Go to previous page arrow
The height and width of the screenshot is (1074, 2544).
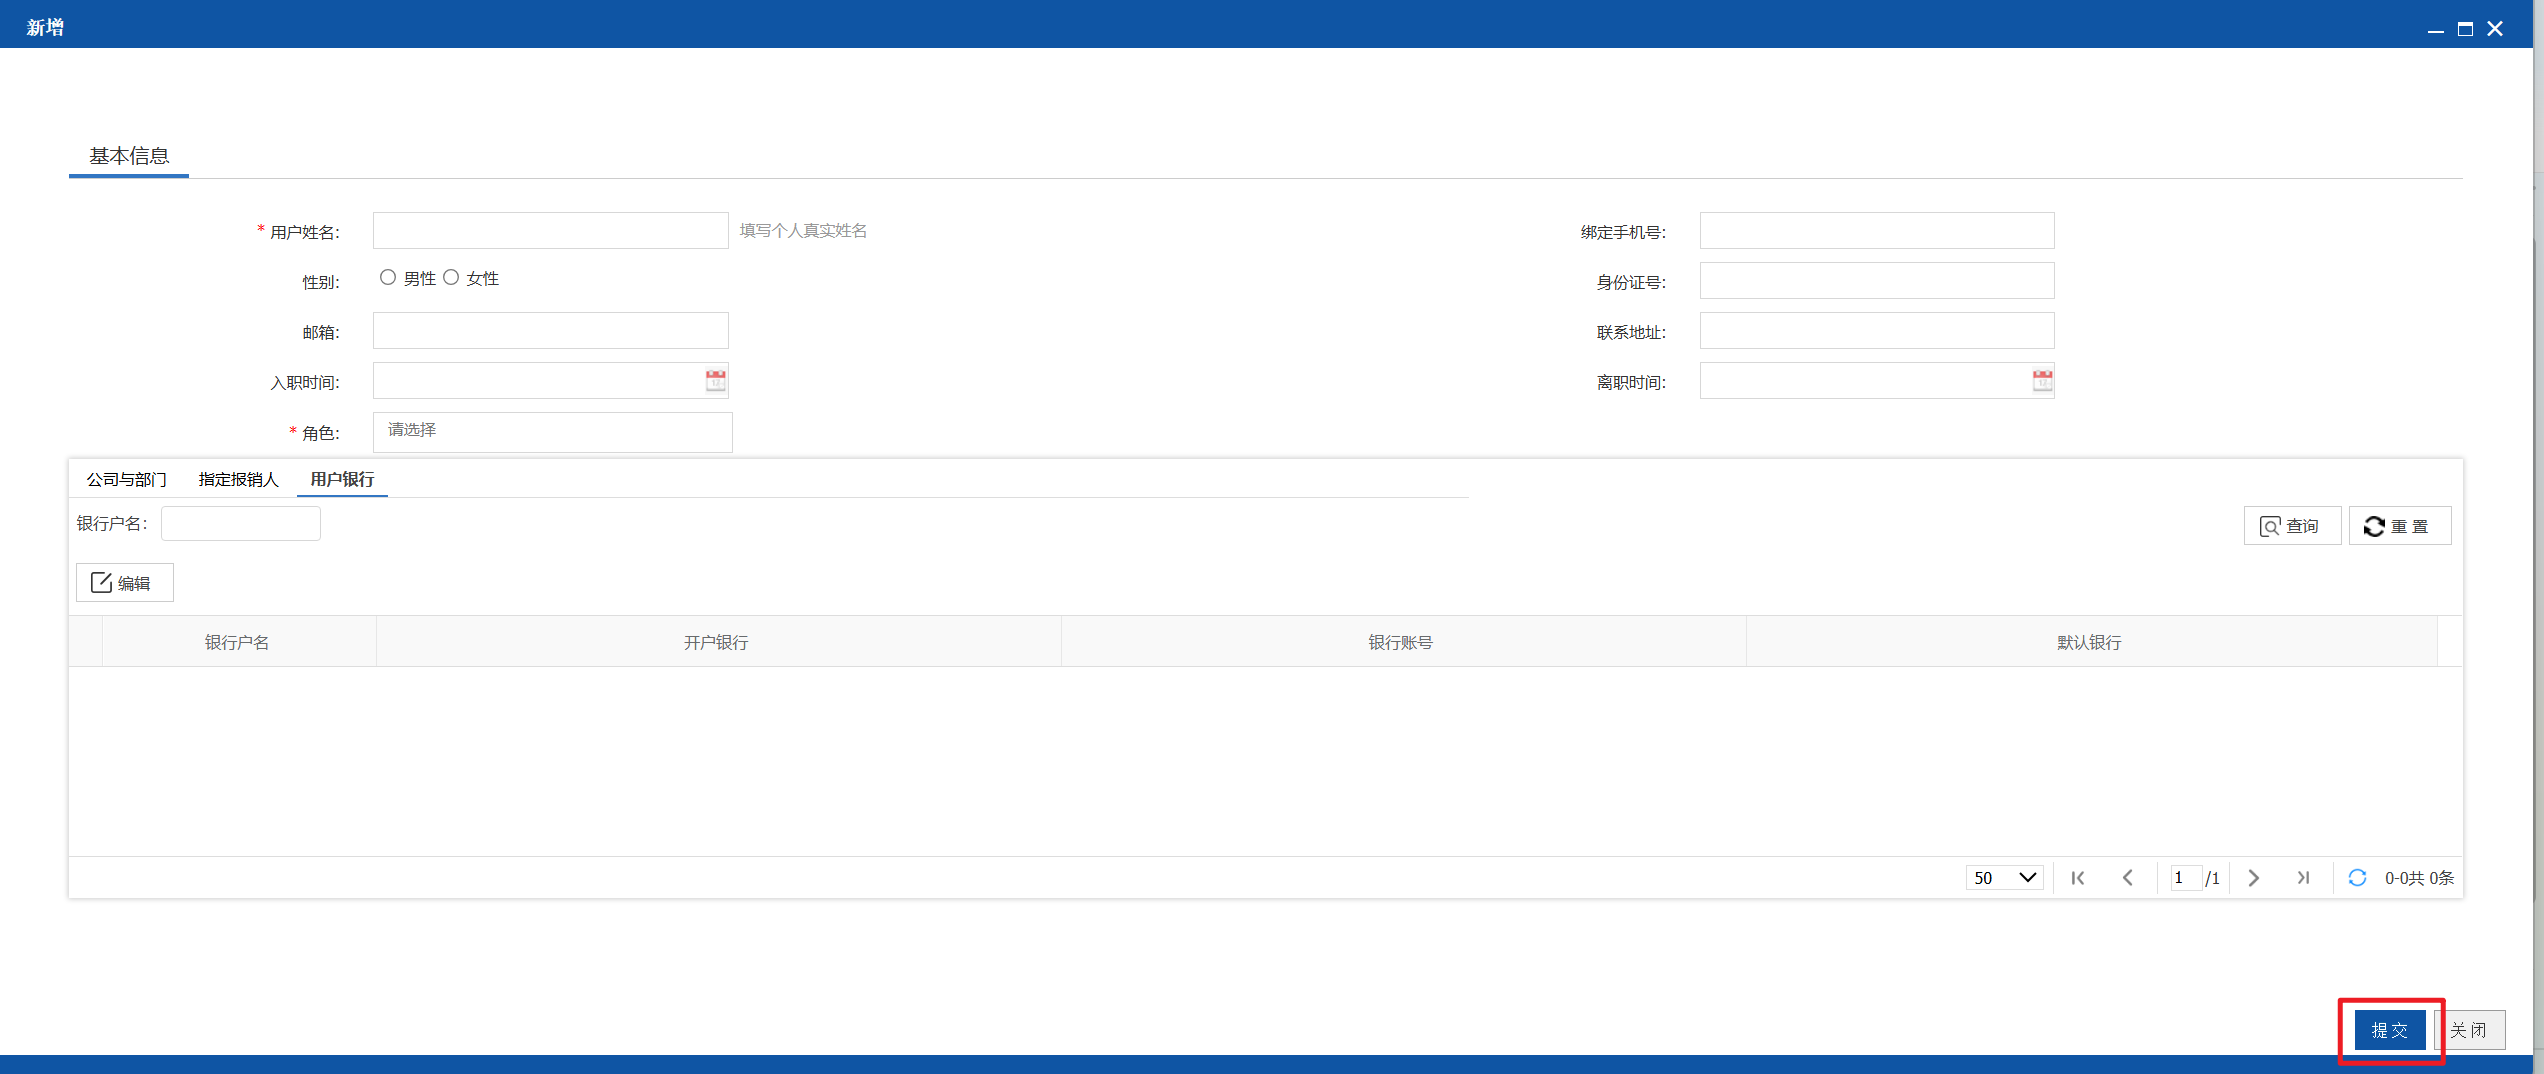coord(2128,878)
